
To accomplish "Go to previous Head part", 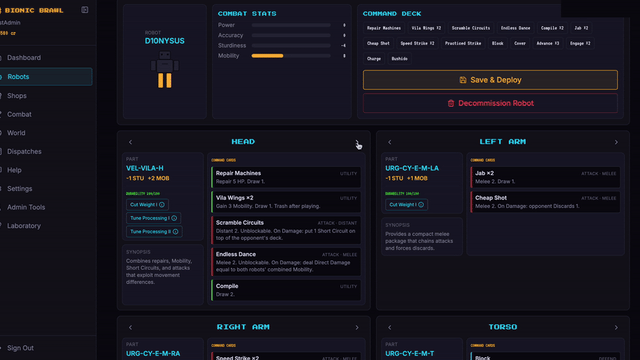I will tap(131, 142).
